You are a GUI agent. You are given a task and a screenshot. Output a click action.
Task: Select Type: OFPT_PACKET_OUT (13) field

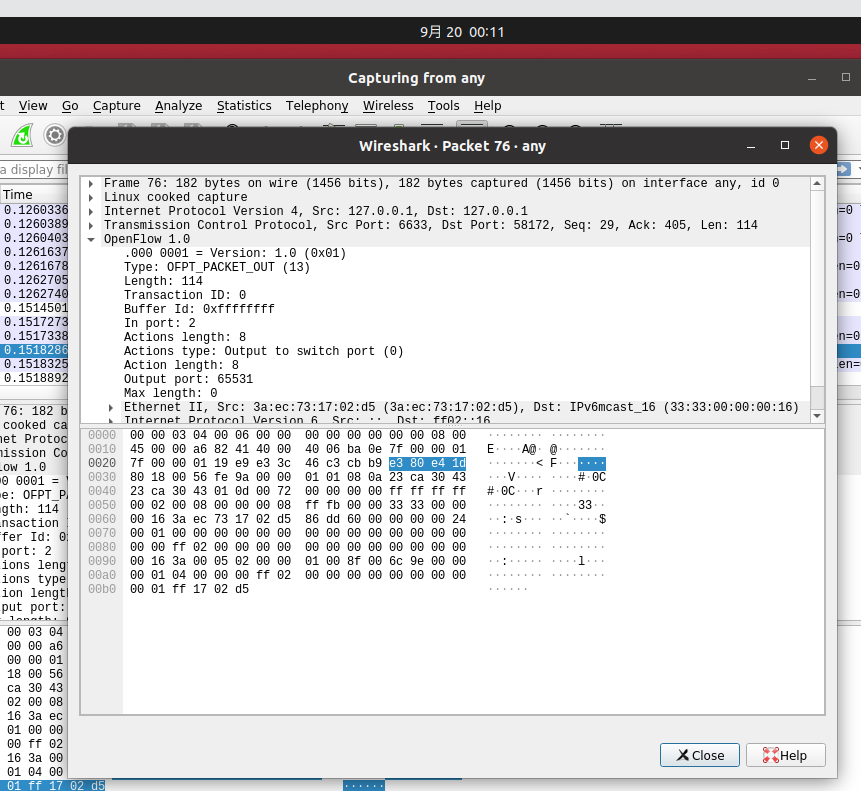click(217, 267)
